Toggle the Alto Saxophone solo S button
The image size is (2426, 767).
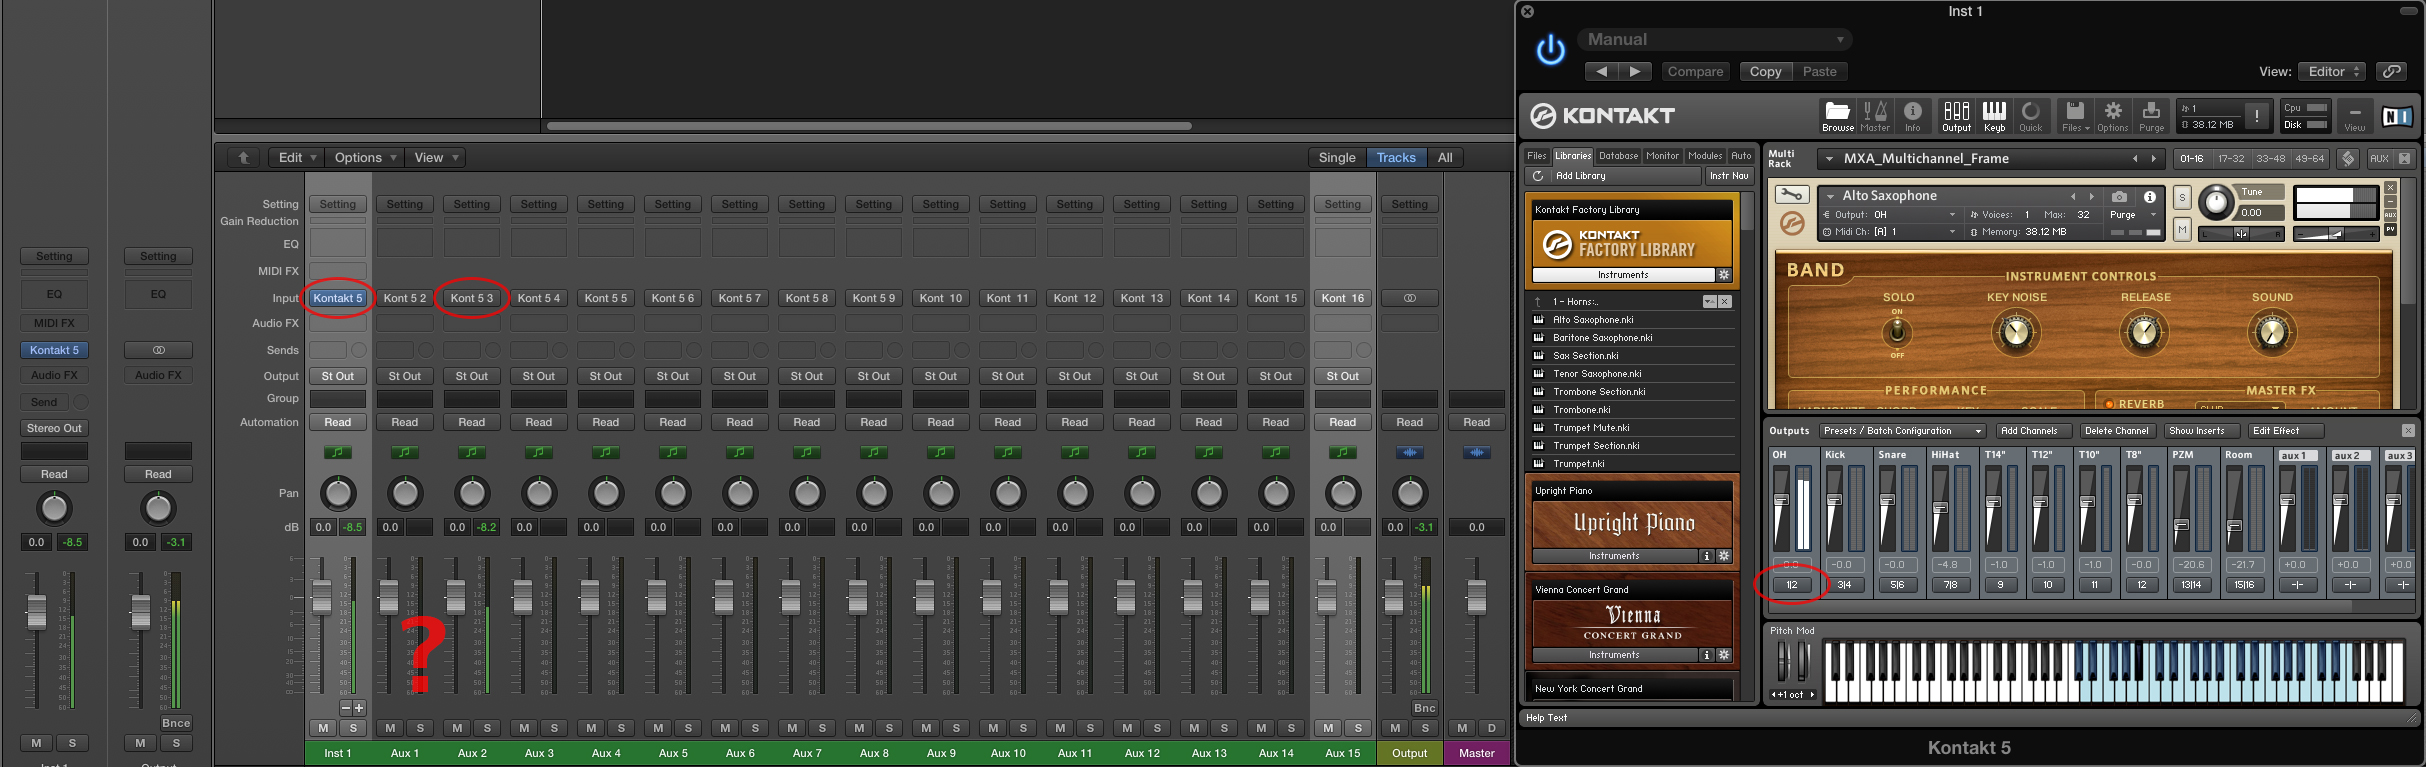(x=2182, y=197)
